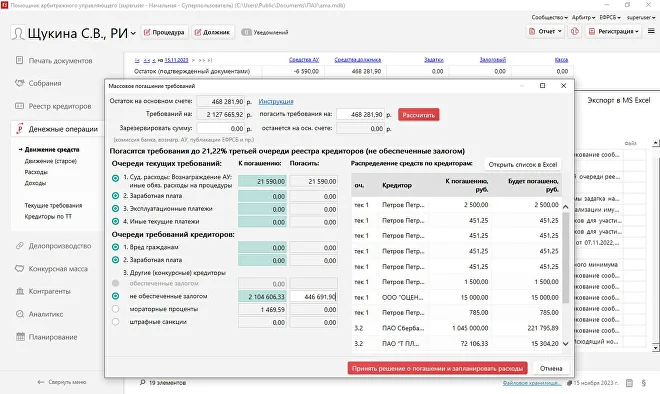
Task: Click the Должник button
Action: 212,32
